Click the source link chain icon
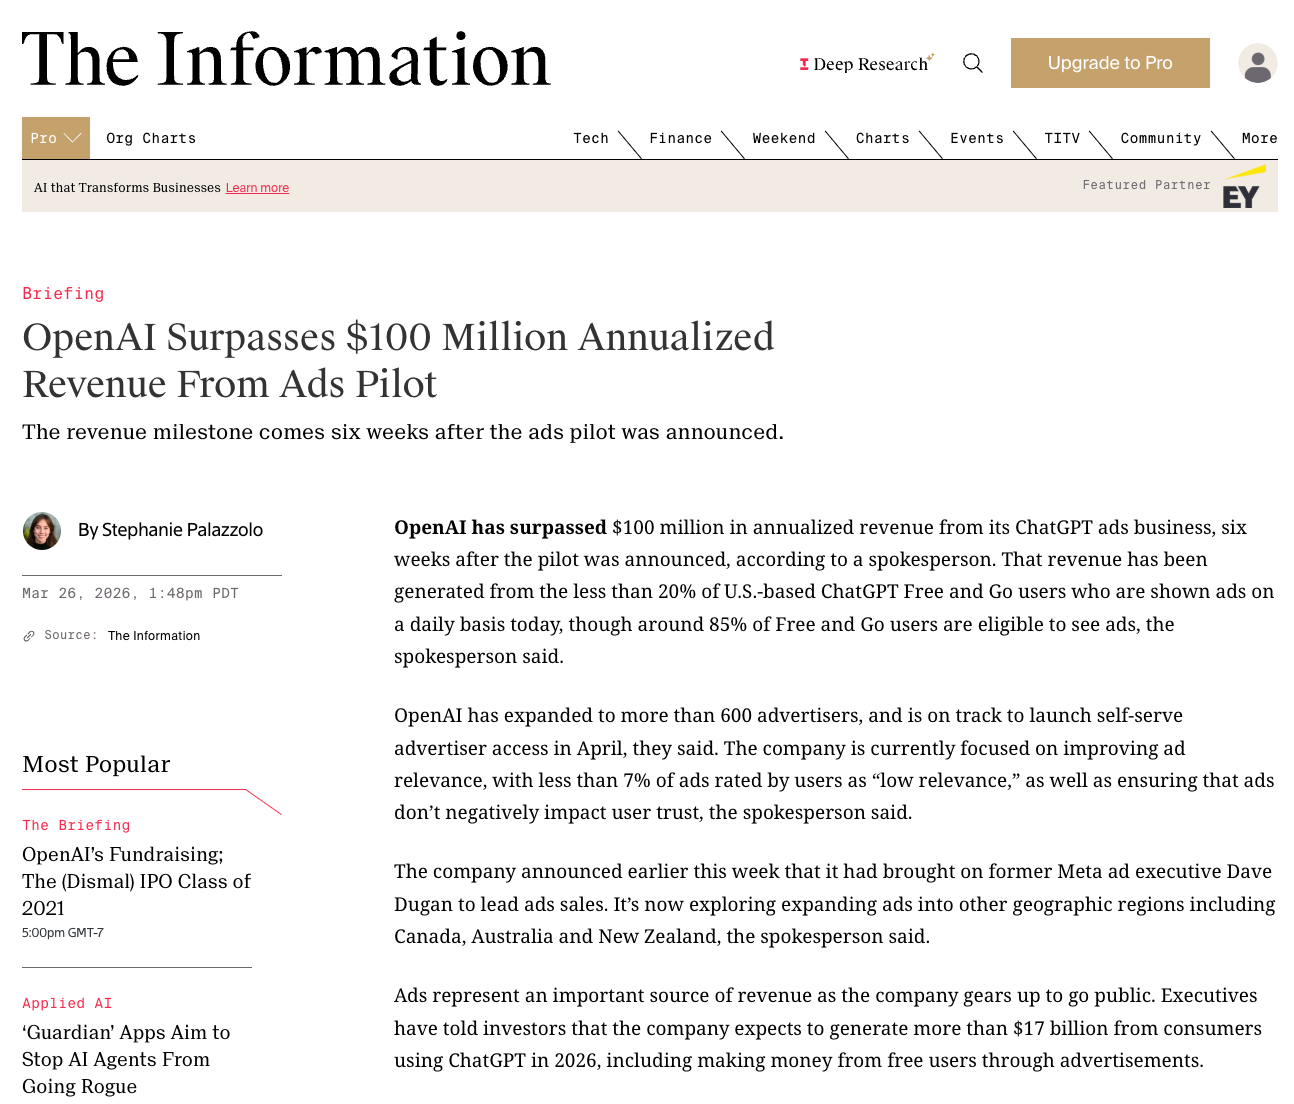Viewport: 1294px width, 1104px height. (29, 636)
